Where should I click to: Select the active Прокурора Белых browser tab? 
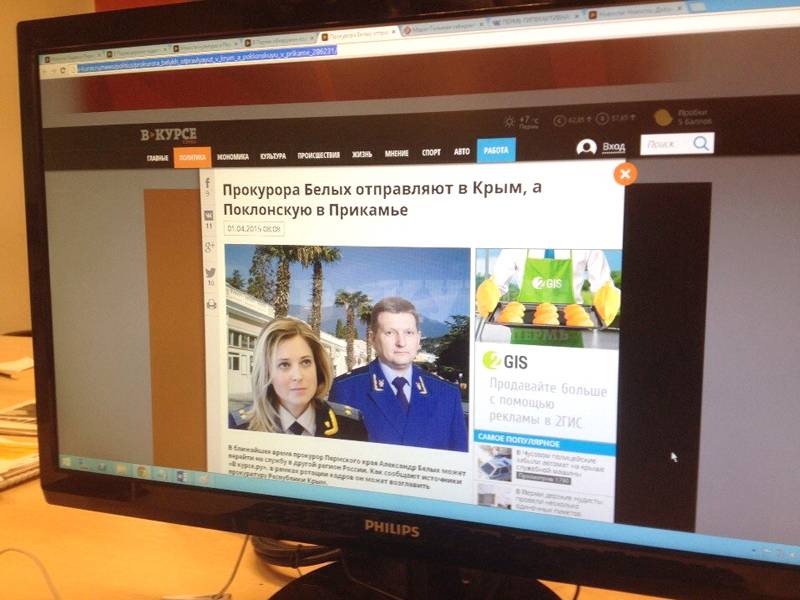(359, 36)
